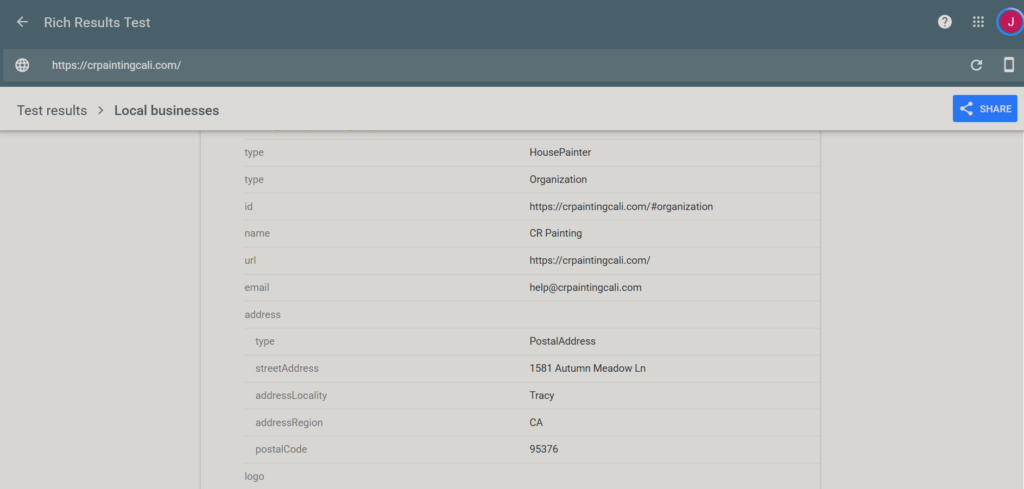Click the SHARE button
Viewport: 1024px width, 489px height.
click(x=985, y=109)
